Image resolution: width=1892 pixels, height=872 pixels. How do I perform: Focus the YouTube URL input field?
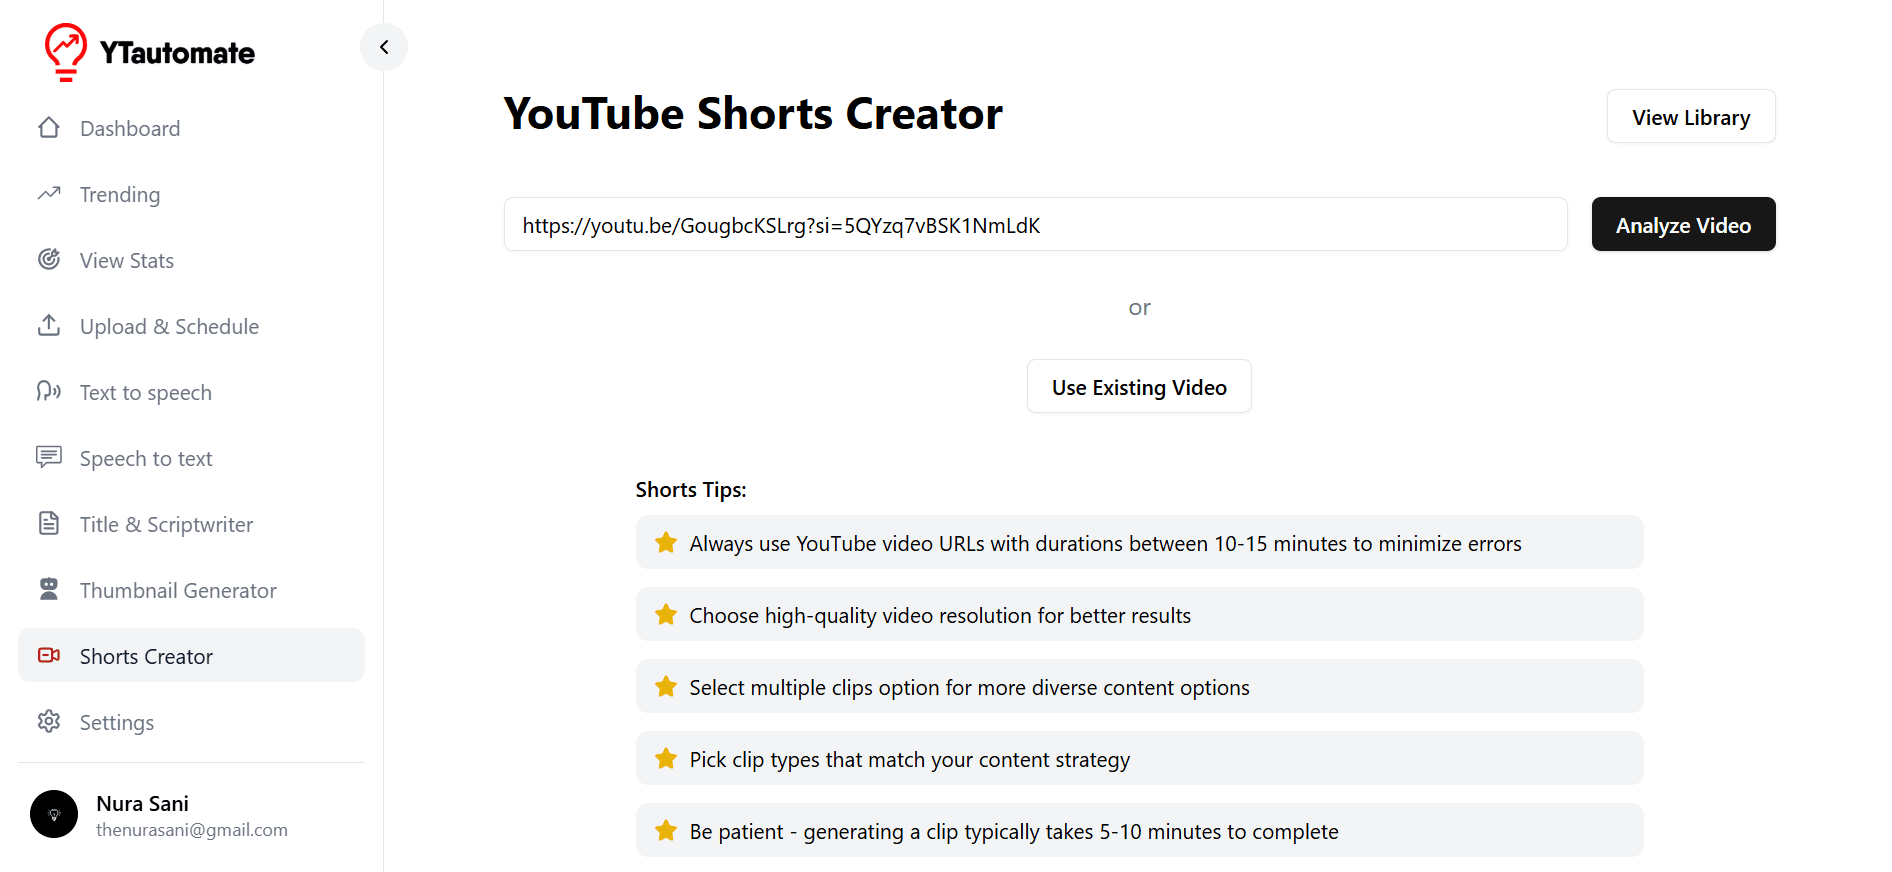(1035, 225)
